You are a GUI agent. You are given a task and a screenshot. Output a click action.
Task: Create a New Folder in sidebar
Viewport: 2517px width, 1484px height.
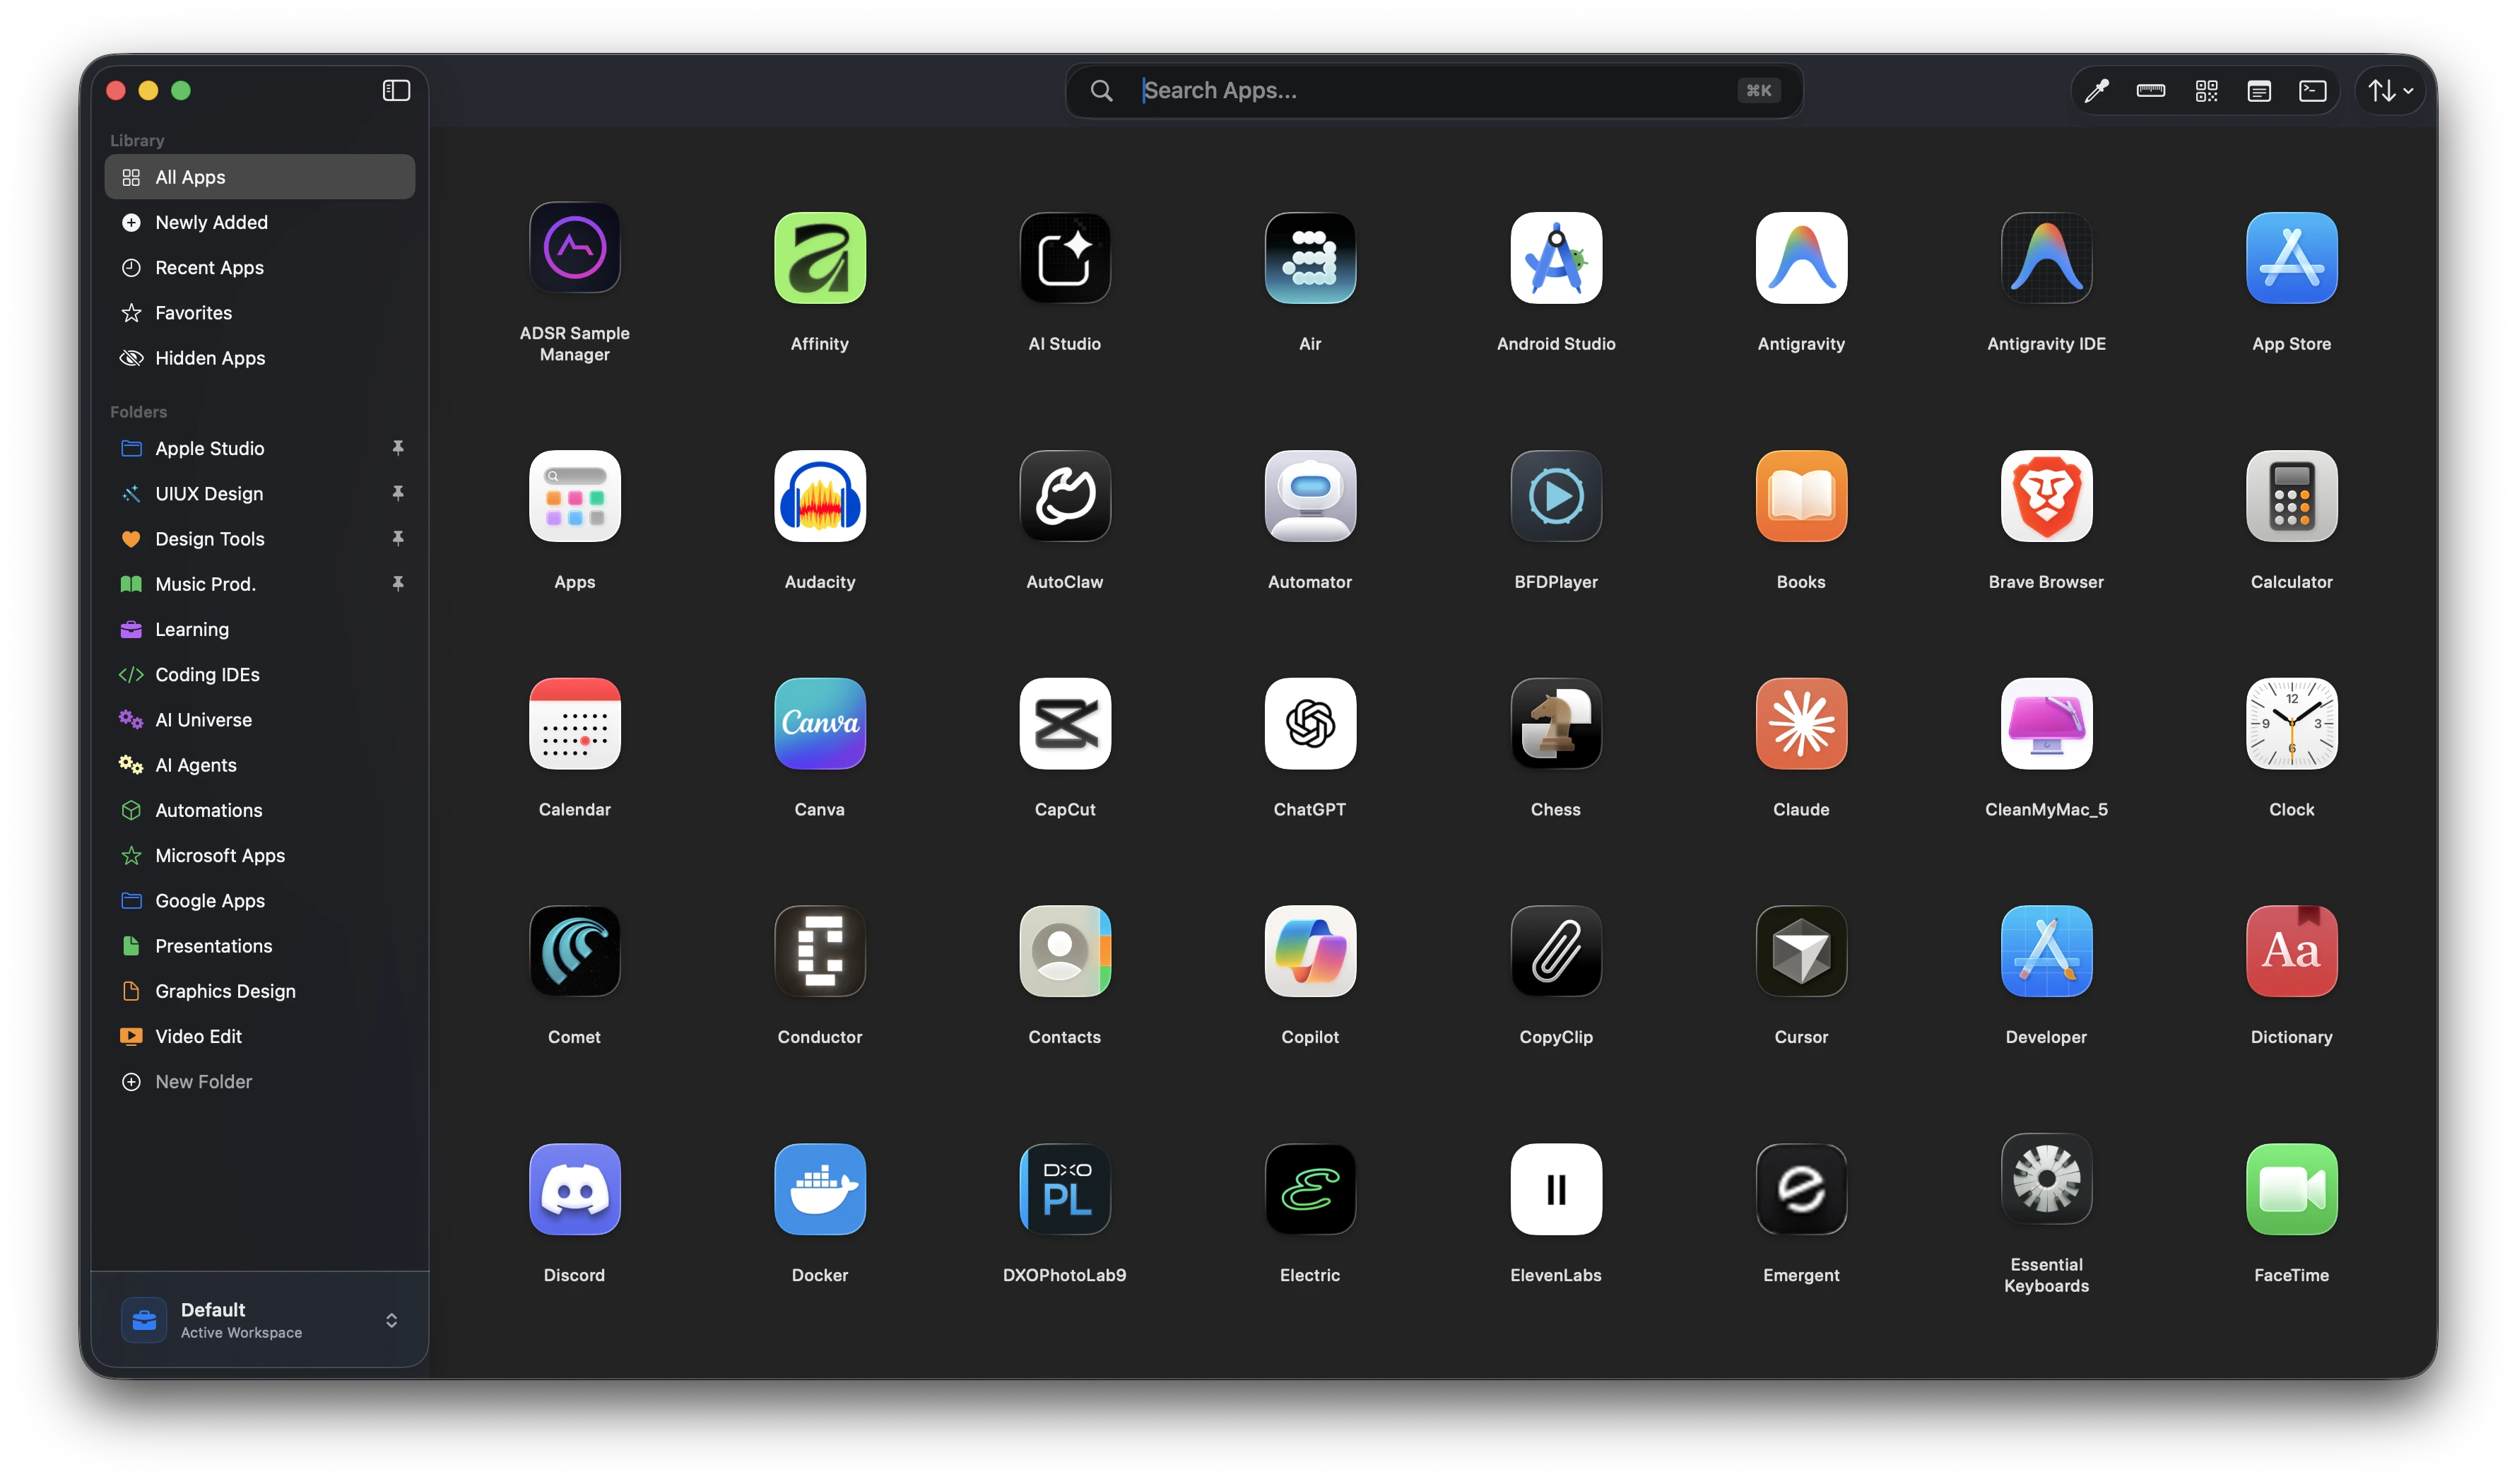click(x=260, y=1081)
